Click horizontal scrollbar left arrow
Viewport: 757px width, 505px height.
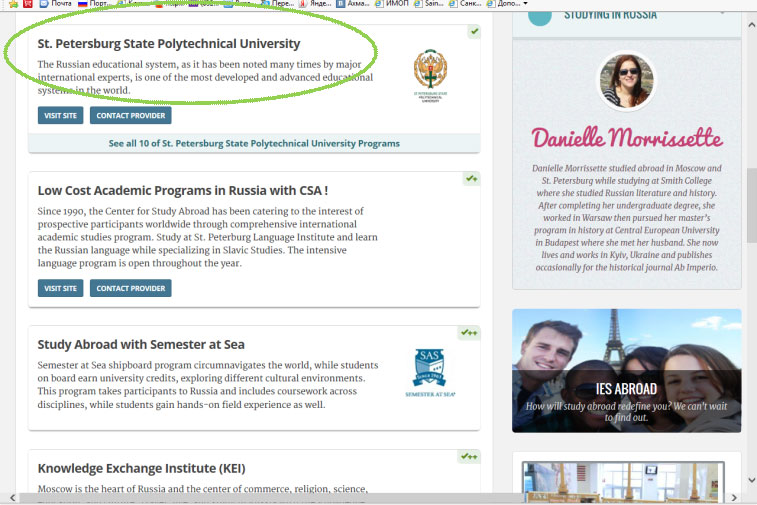pyautogui.click(x=13, y=498)
